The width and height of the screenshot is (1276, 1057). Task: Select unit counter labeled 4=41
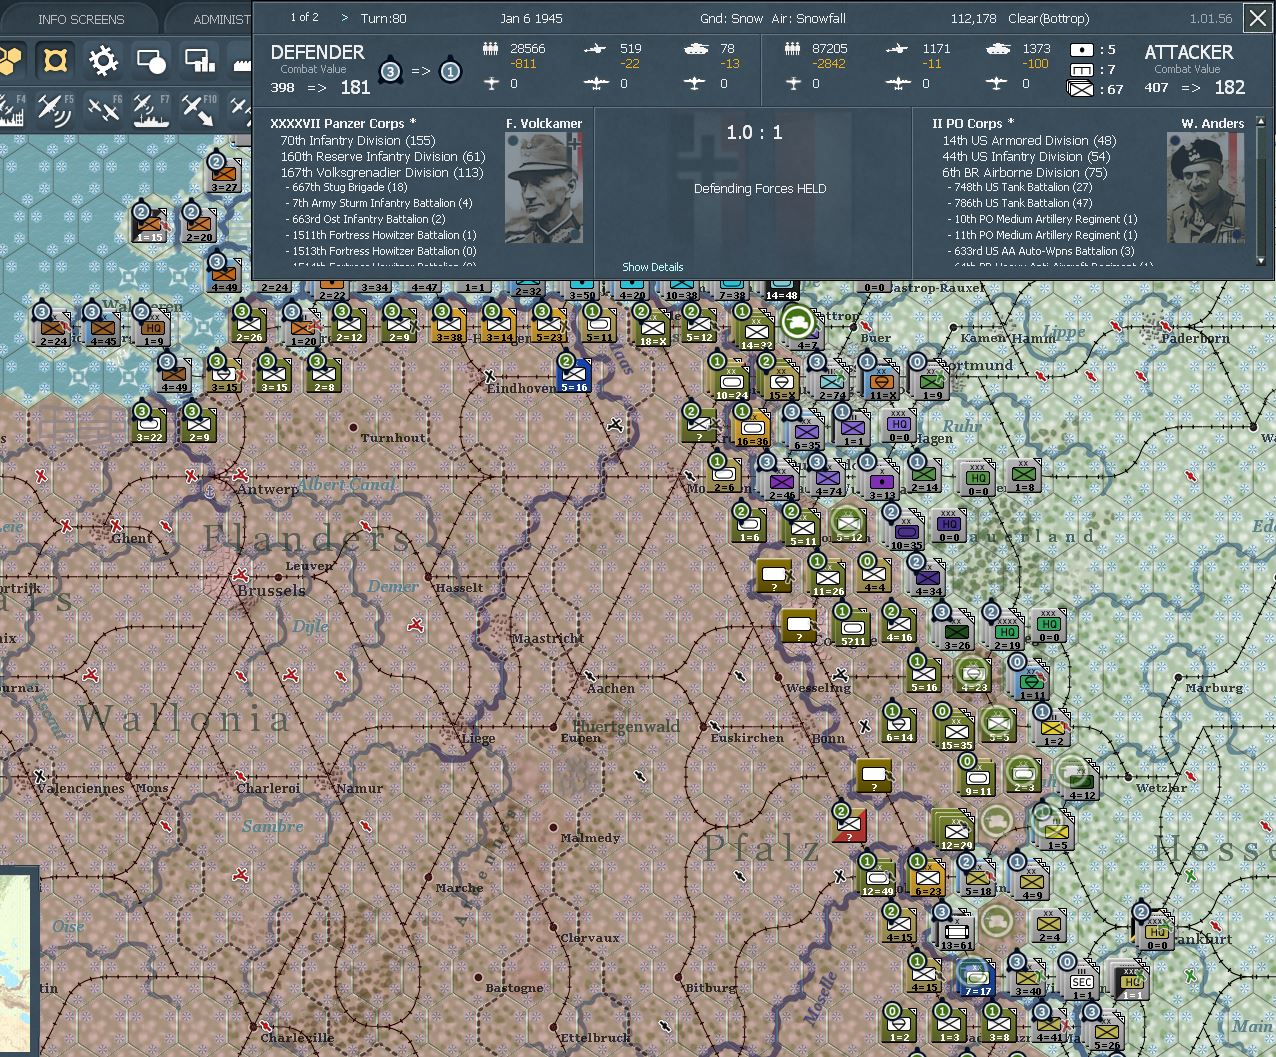pyautogui.click(x=1050, y=1025)
